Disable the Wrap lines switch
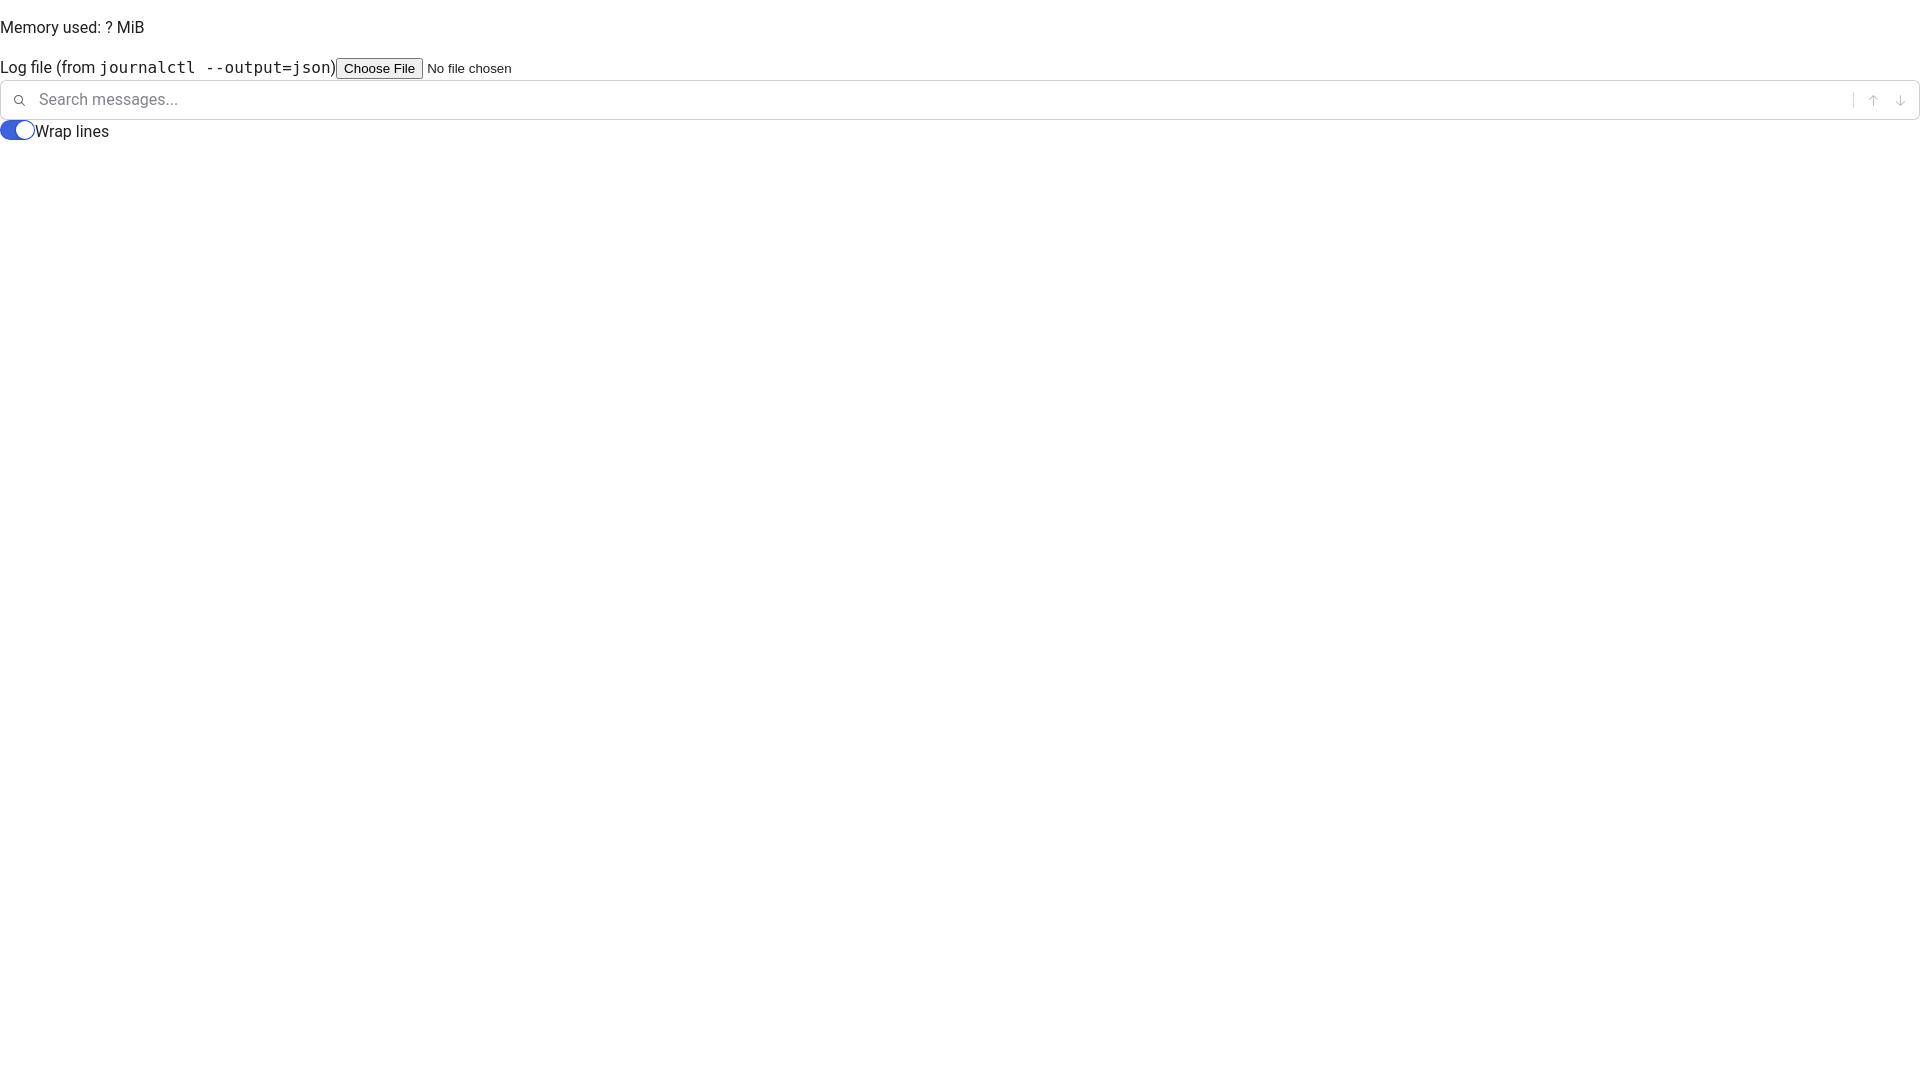Screen dimensions: 1920x1080 point(17,131)
